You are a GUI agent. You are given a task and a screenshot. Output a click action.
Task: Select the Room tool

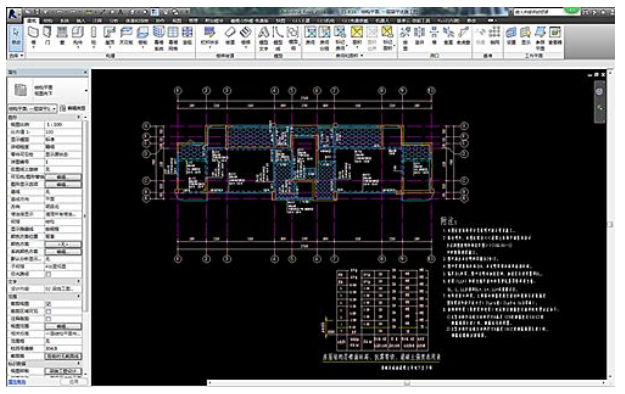310,35
